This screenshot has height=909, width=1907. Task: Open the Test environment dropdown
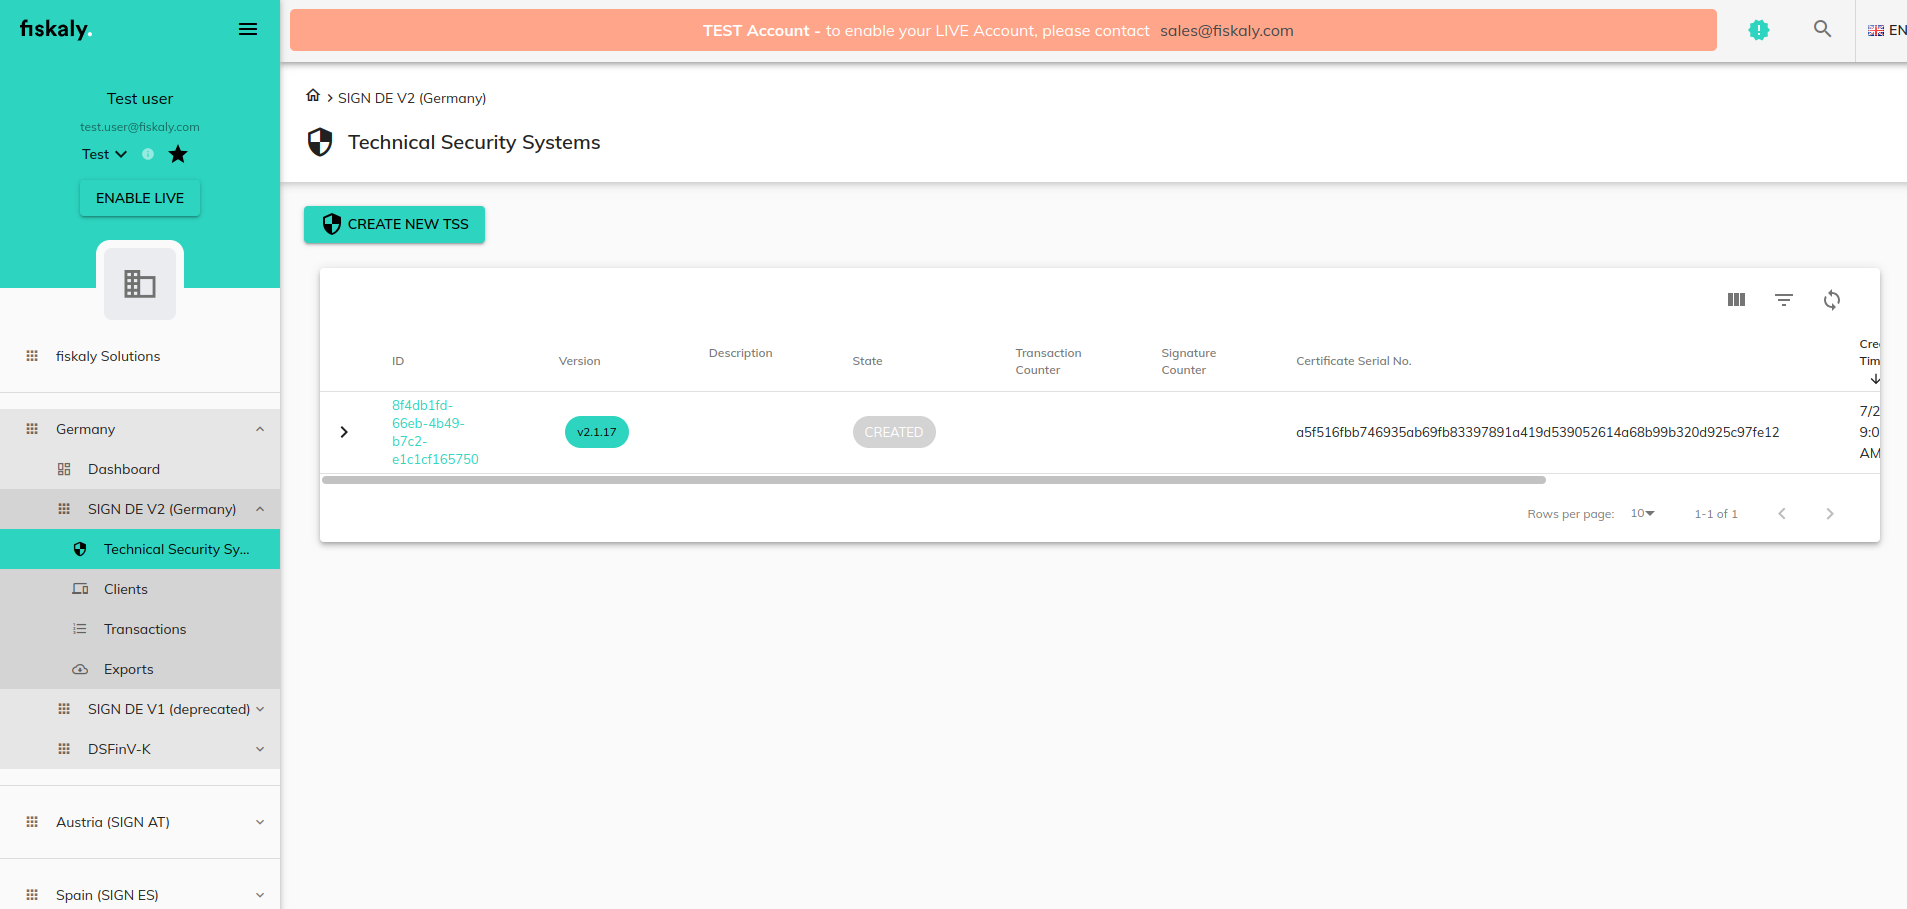click(x=104, y=154)
